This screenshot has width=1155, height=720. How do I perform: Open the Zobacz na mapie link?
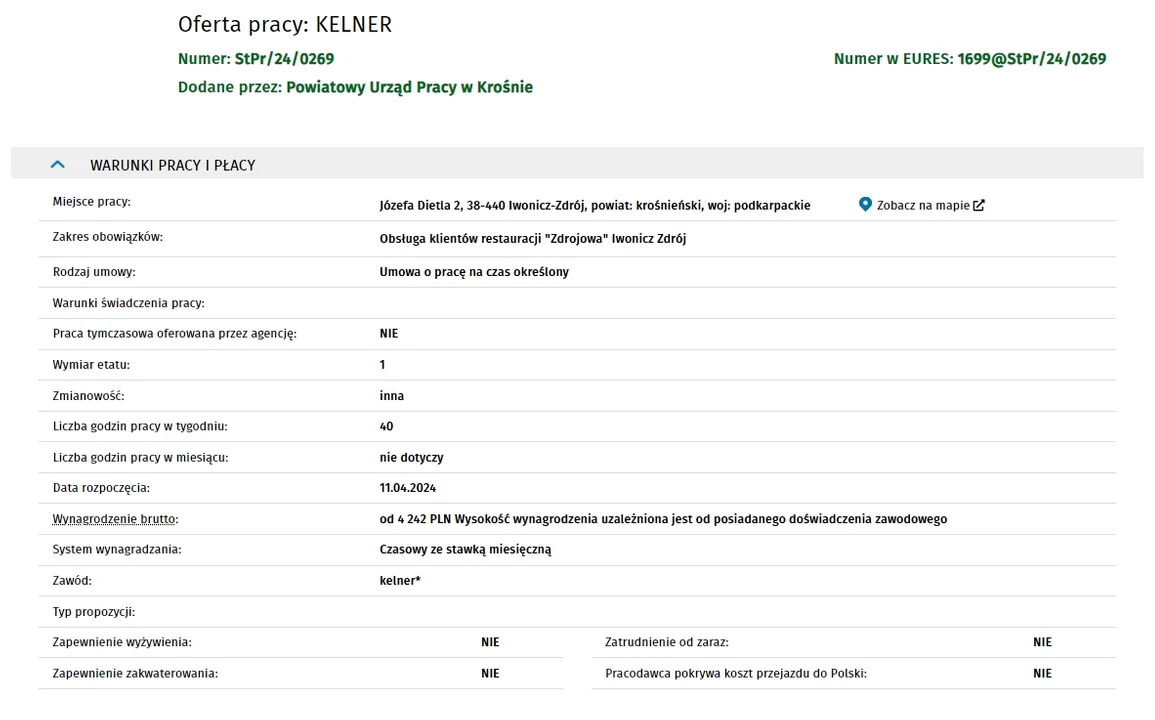(x=922, y=206)
